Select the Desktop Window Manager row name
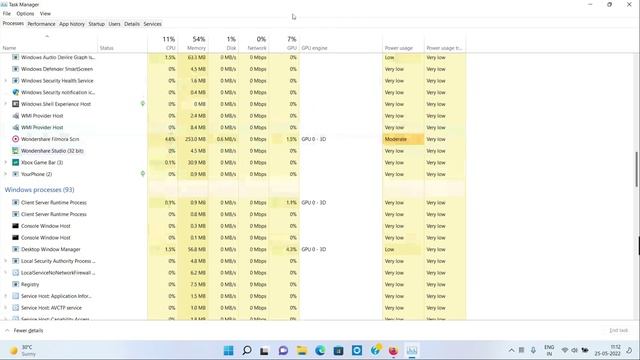640x360 pixels. [51, 249]
